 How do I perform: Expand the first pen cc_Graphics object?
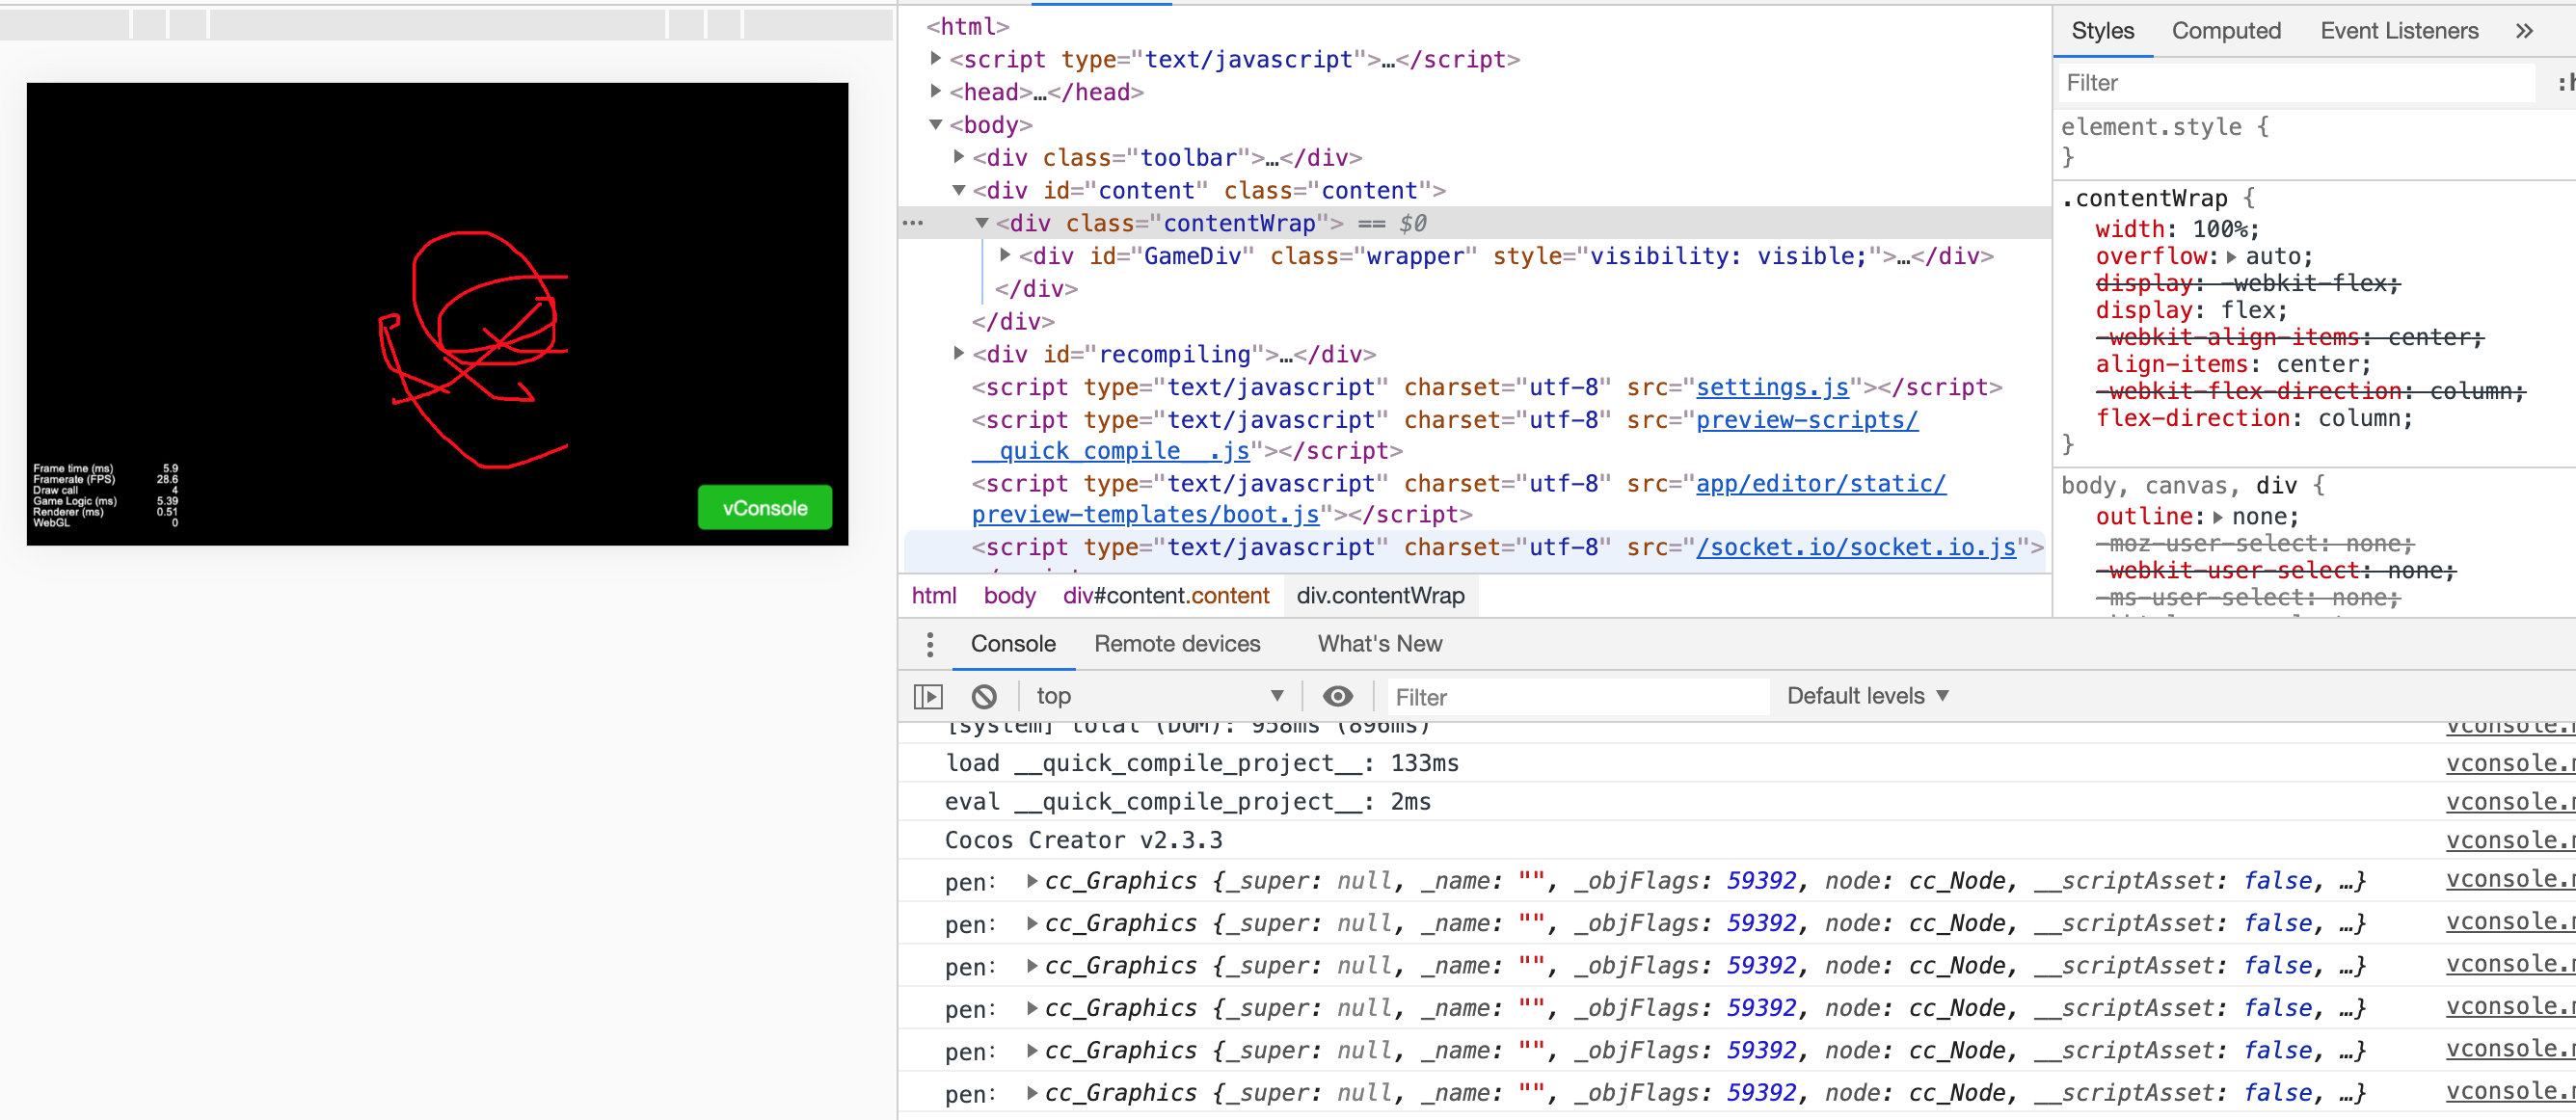click(1031, 881)
